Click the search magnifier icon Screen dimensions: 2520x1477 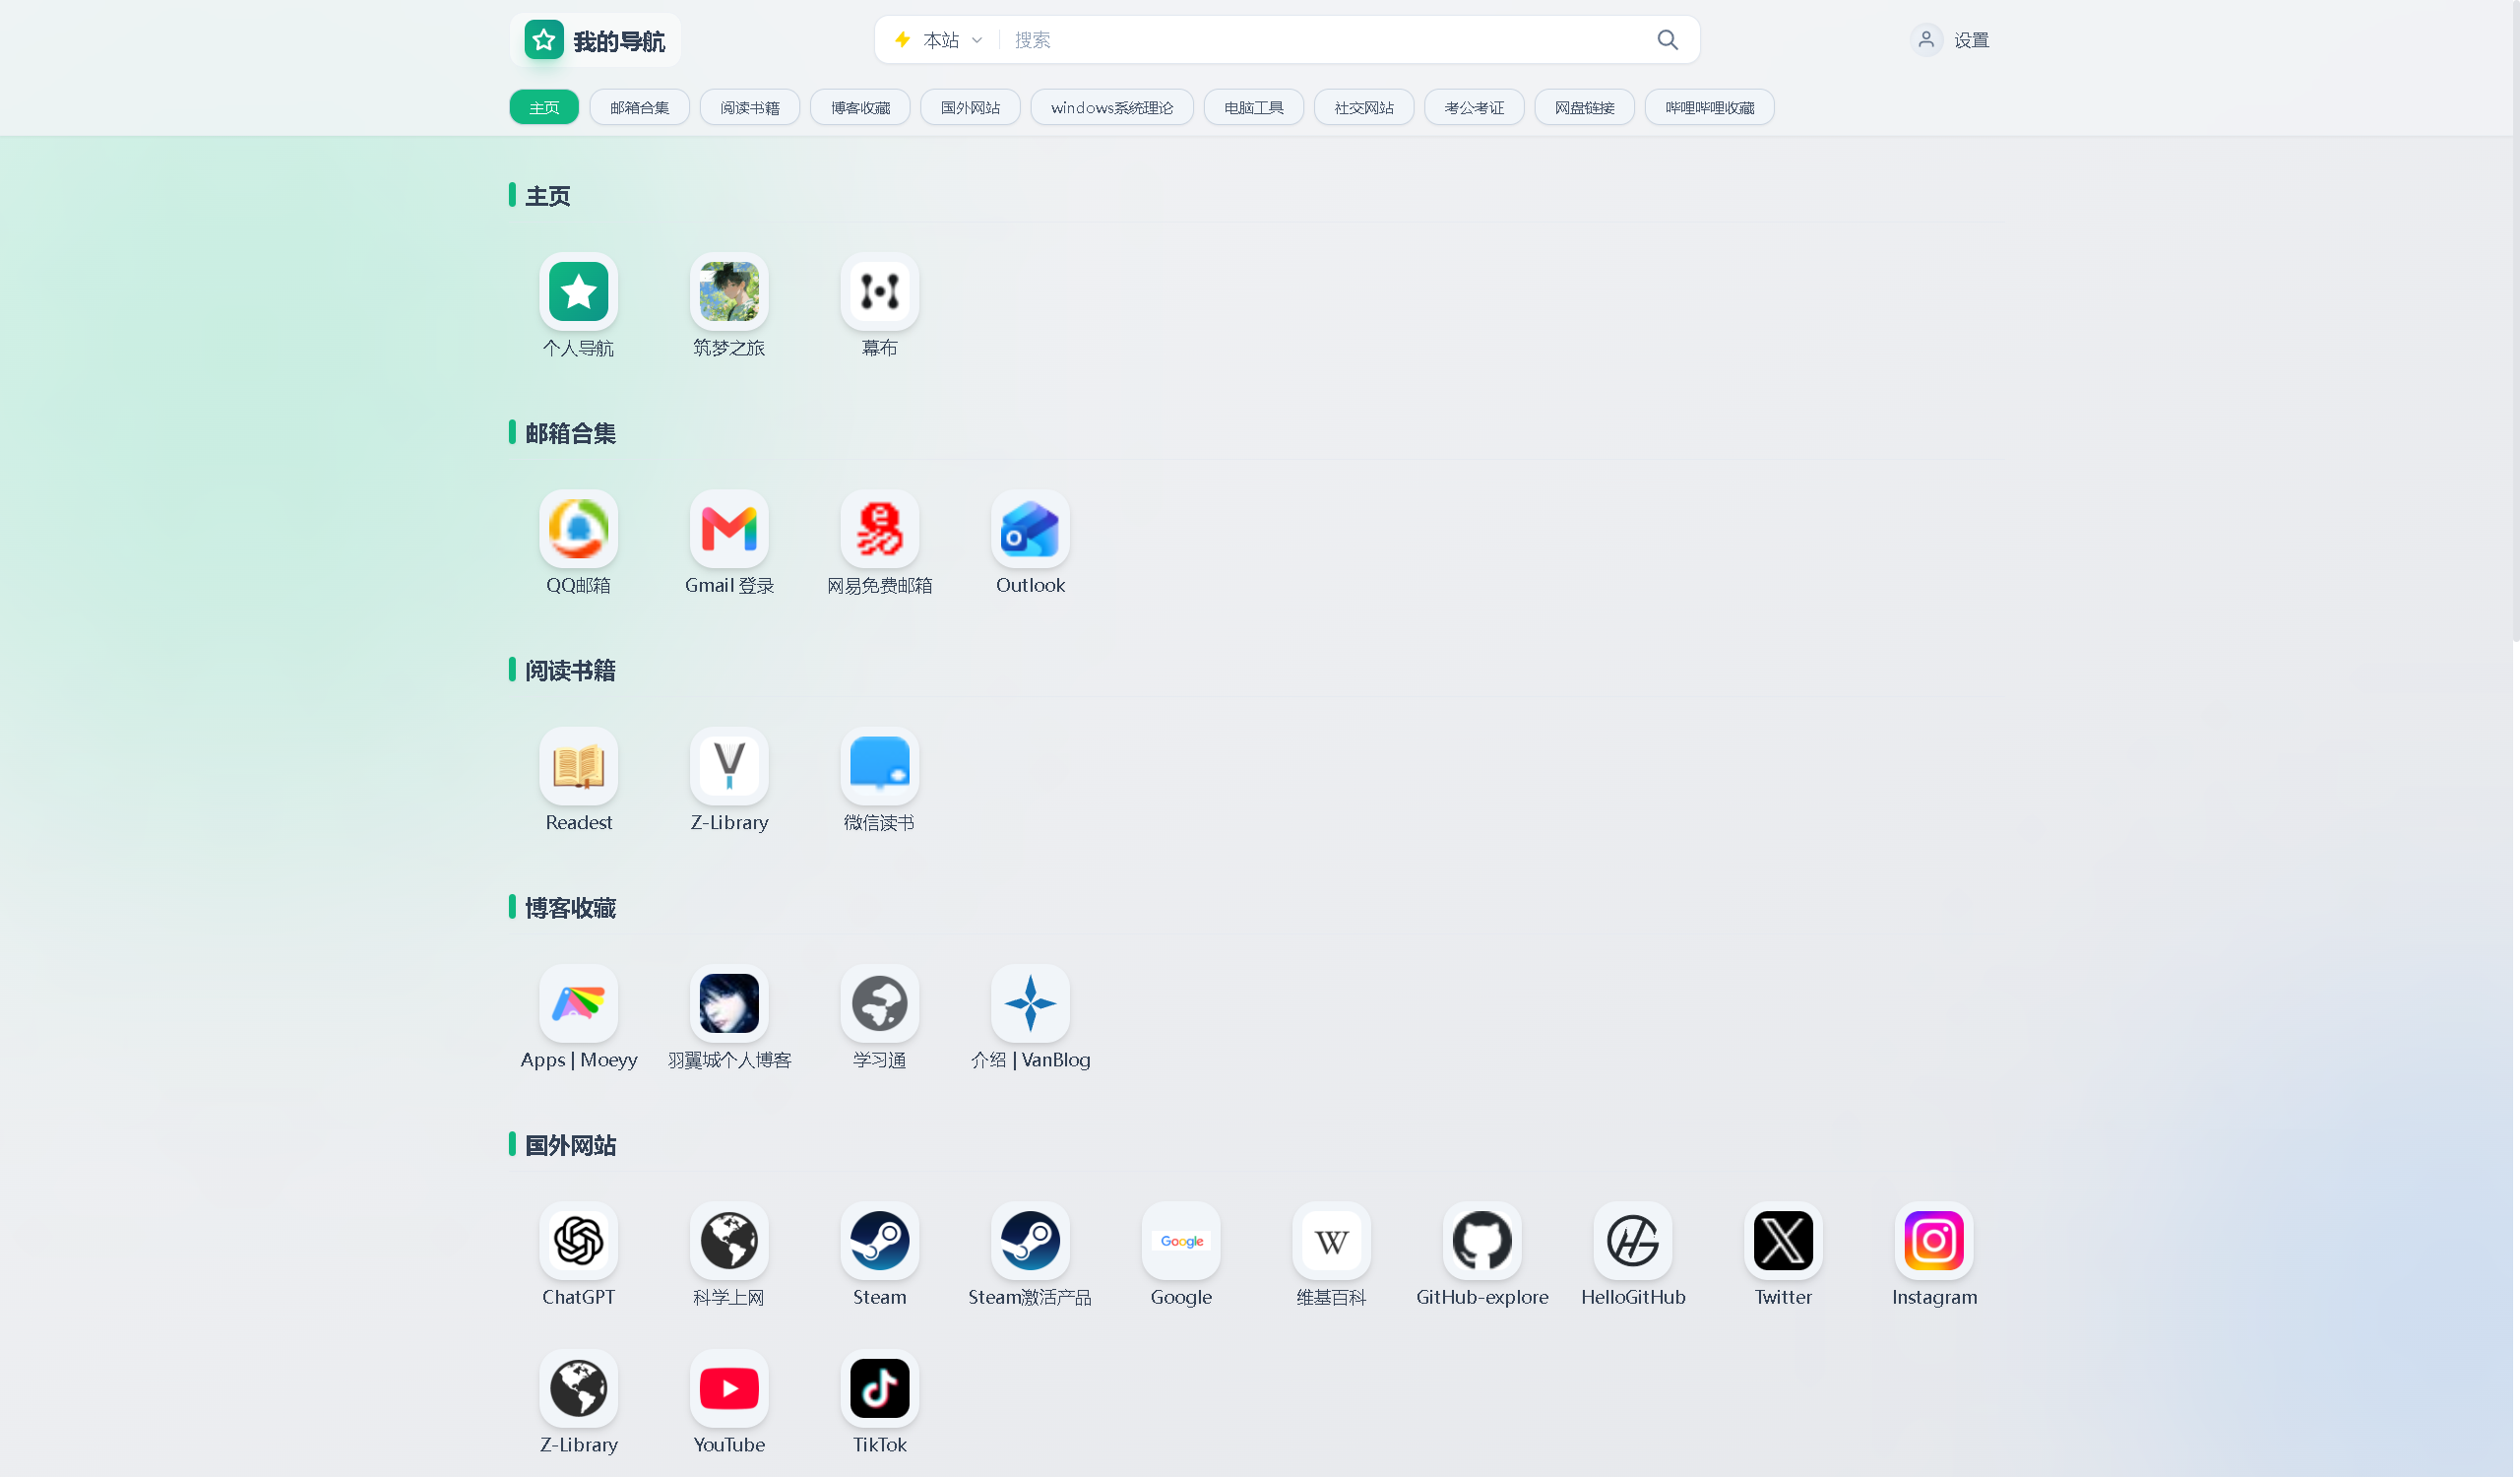pos(1667,40)
